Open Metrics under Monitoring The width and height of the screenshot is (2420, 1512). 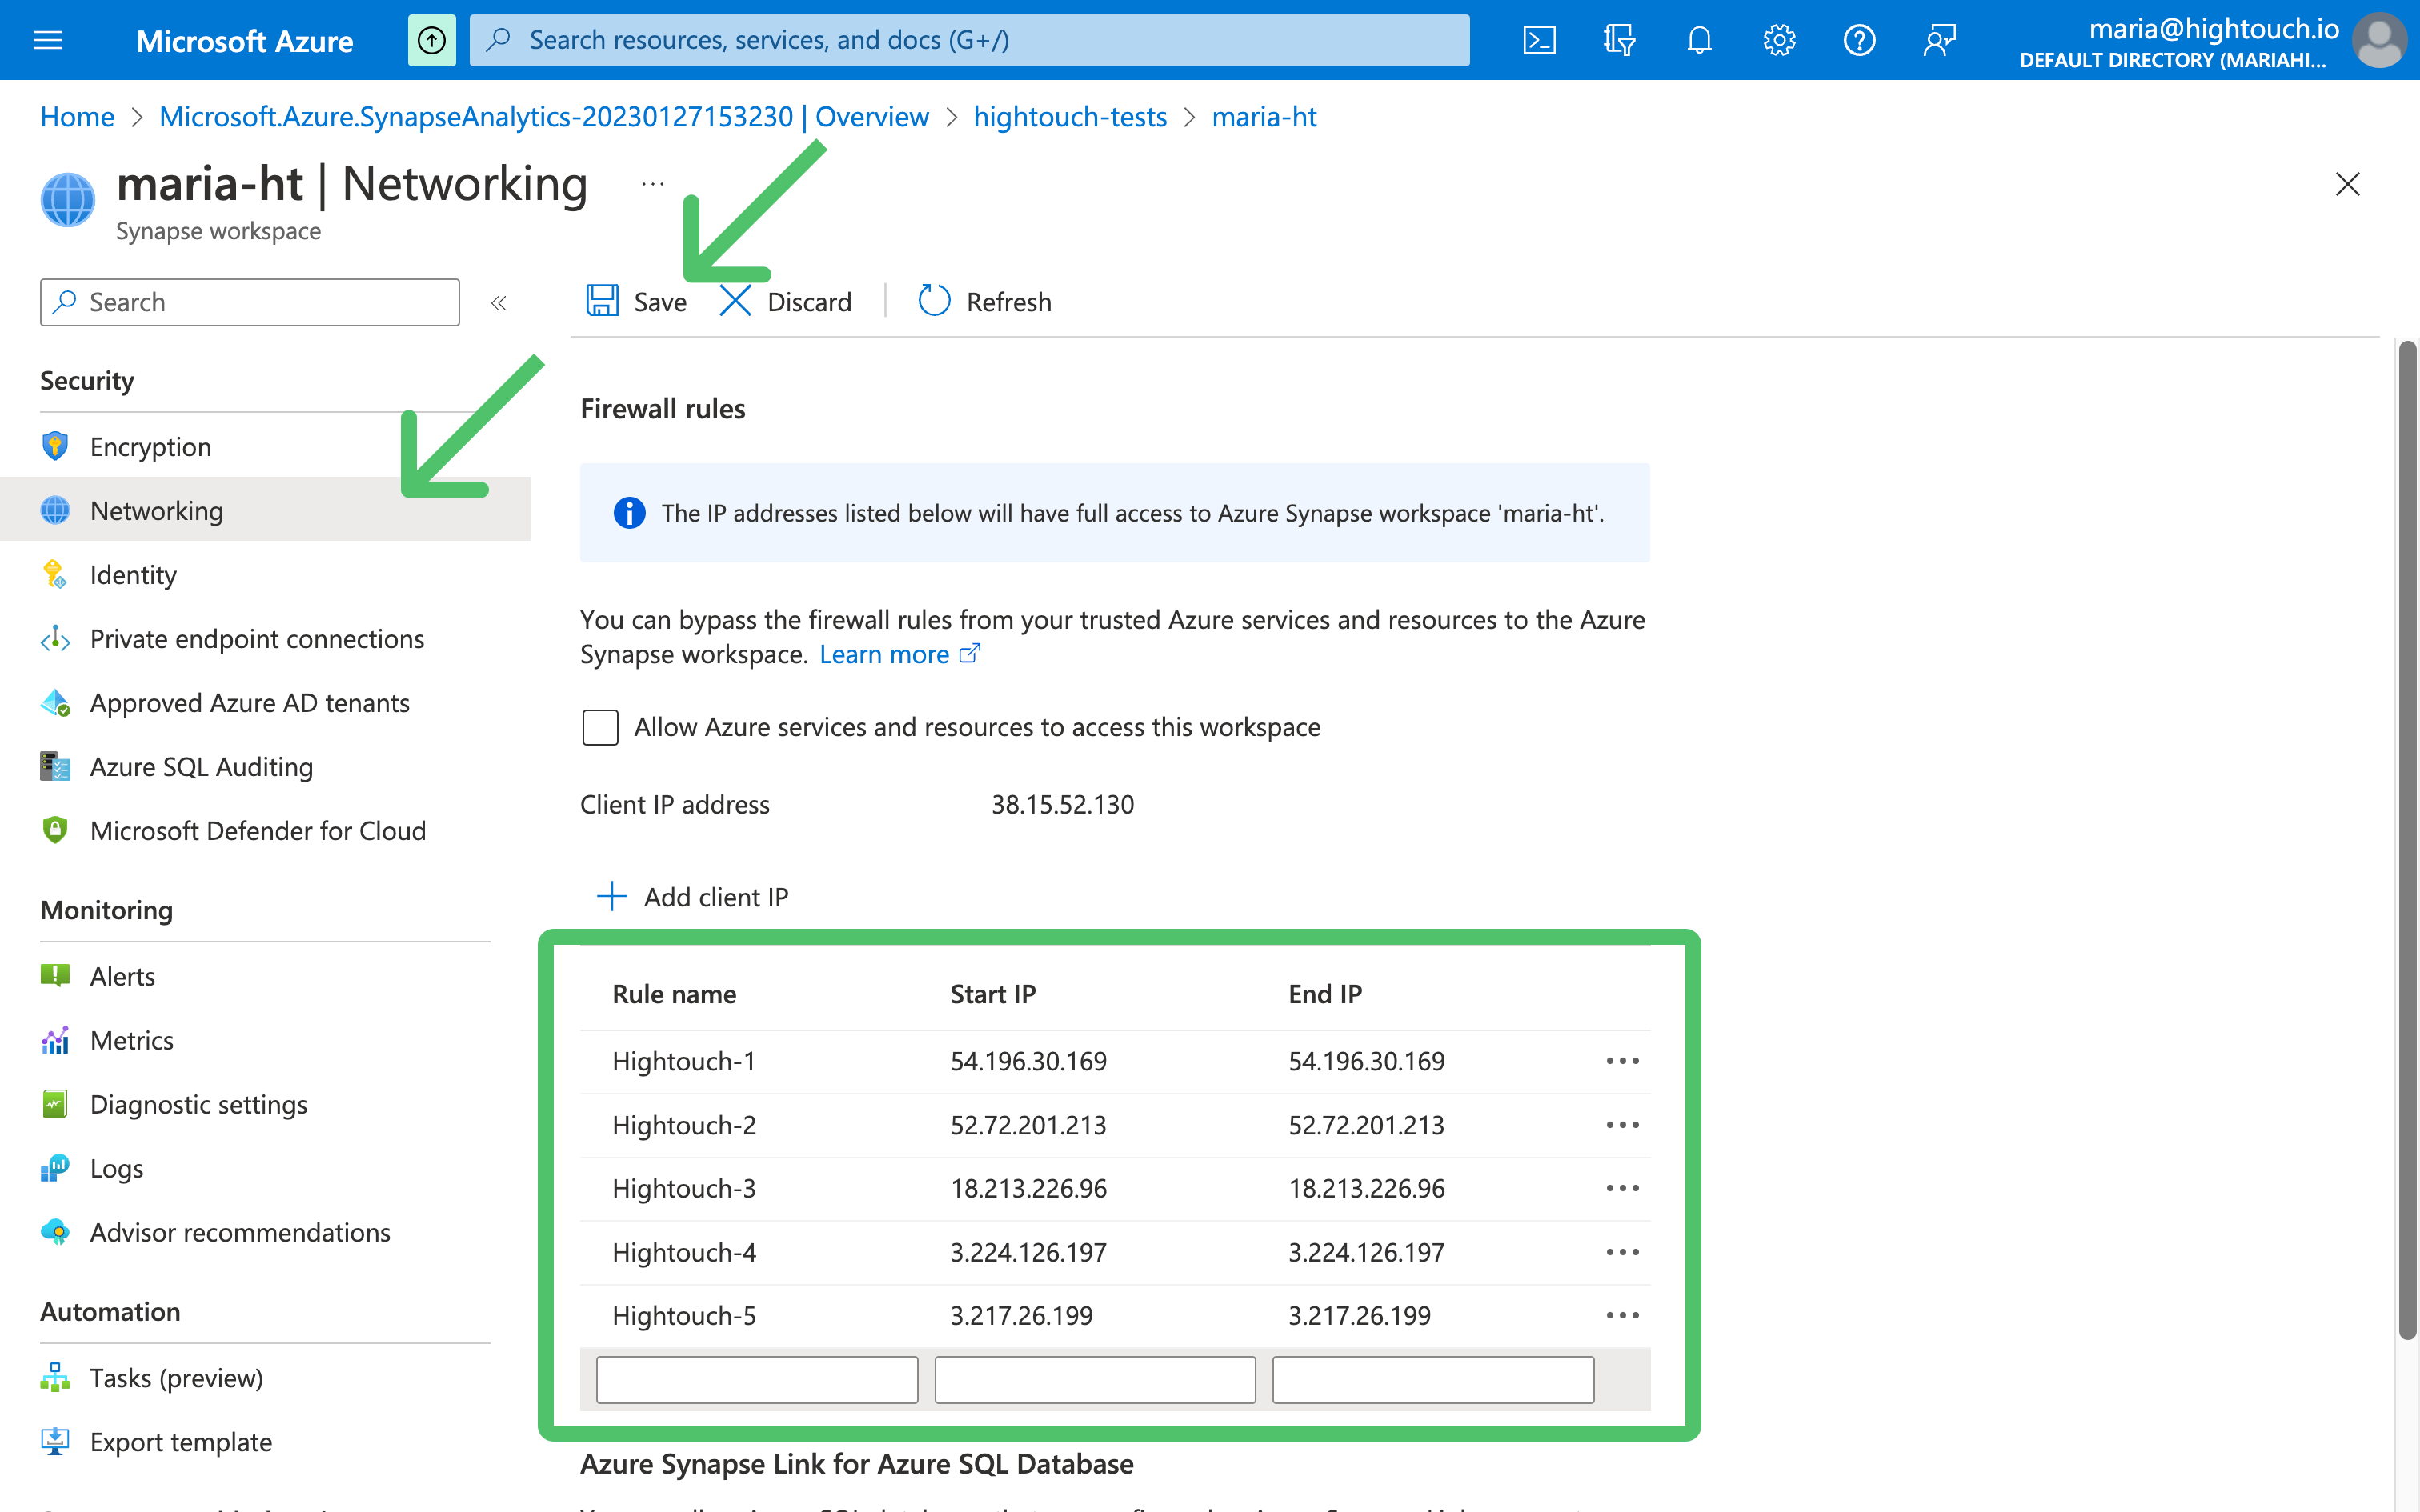[131, 1040]
